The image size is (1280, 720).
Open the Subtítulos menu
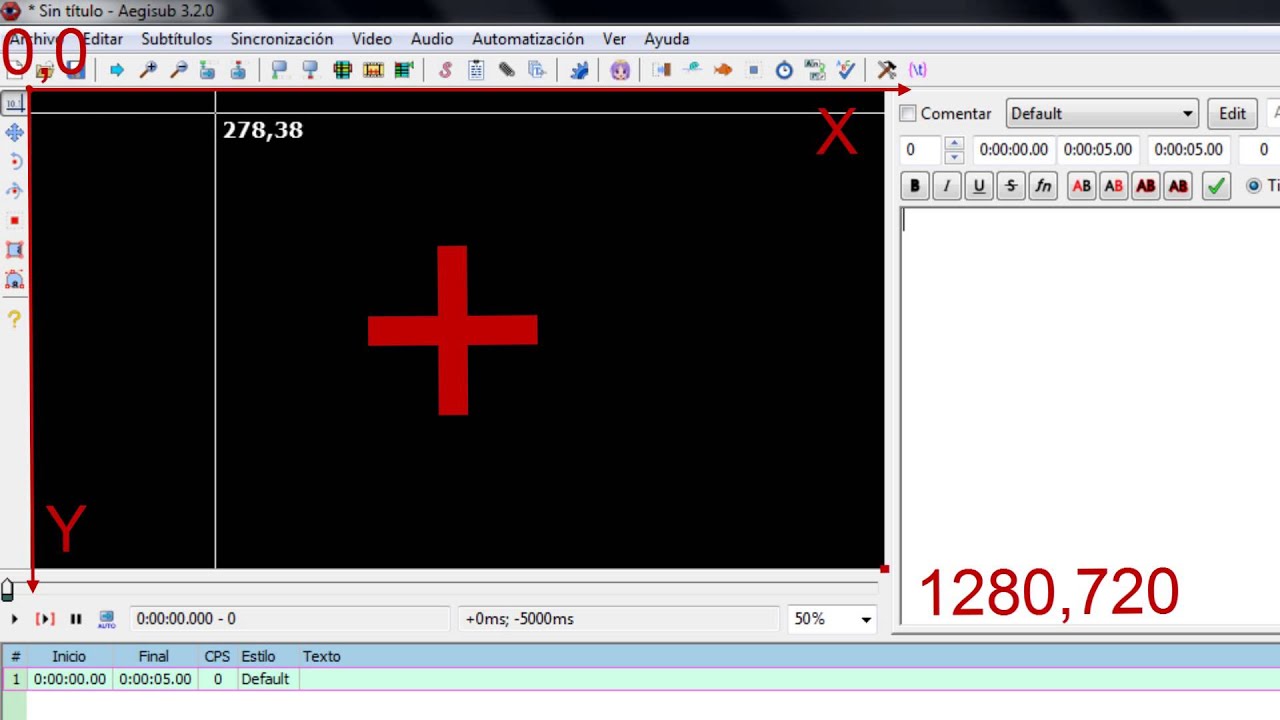pyautogui.click(x=177, y=39)
